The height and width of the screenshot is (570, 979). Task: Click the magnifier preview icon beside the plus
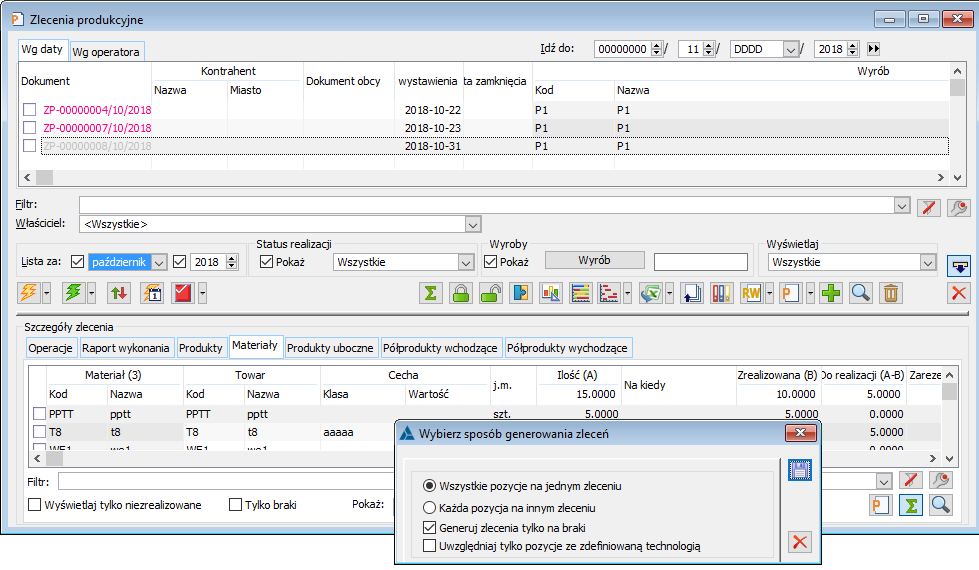click(860, 293)
